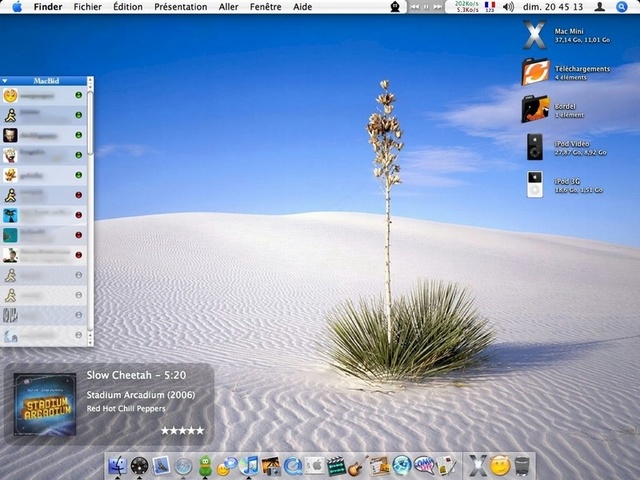
Task: Open the Présentation menu
Action: pos(180,7)
